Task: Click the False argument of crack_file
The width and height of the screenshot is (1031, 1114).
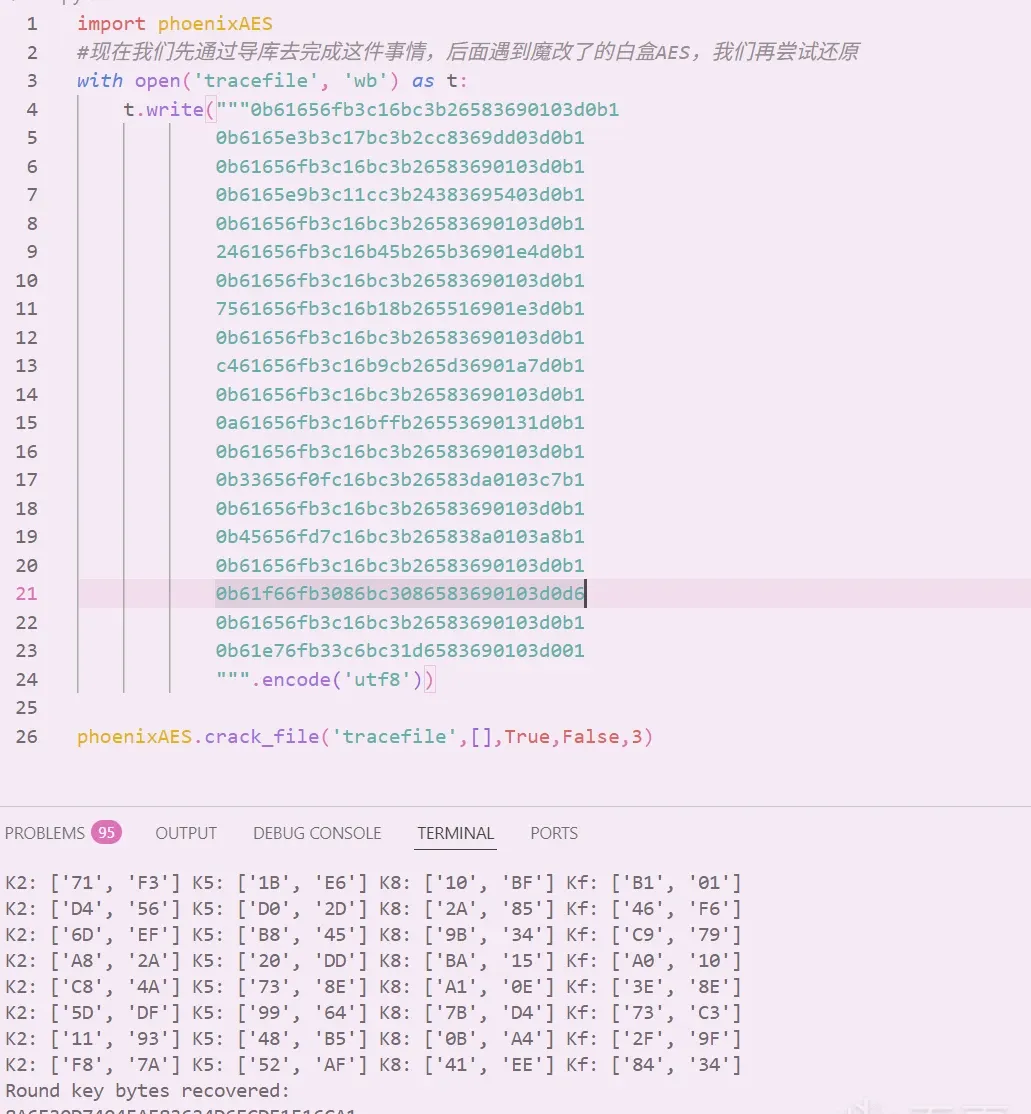Action: pyautogui.click(x=590, y=737)
